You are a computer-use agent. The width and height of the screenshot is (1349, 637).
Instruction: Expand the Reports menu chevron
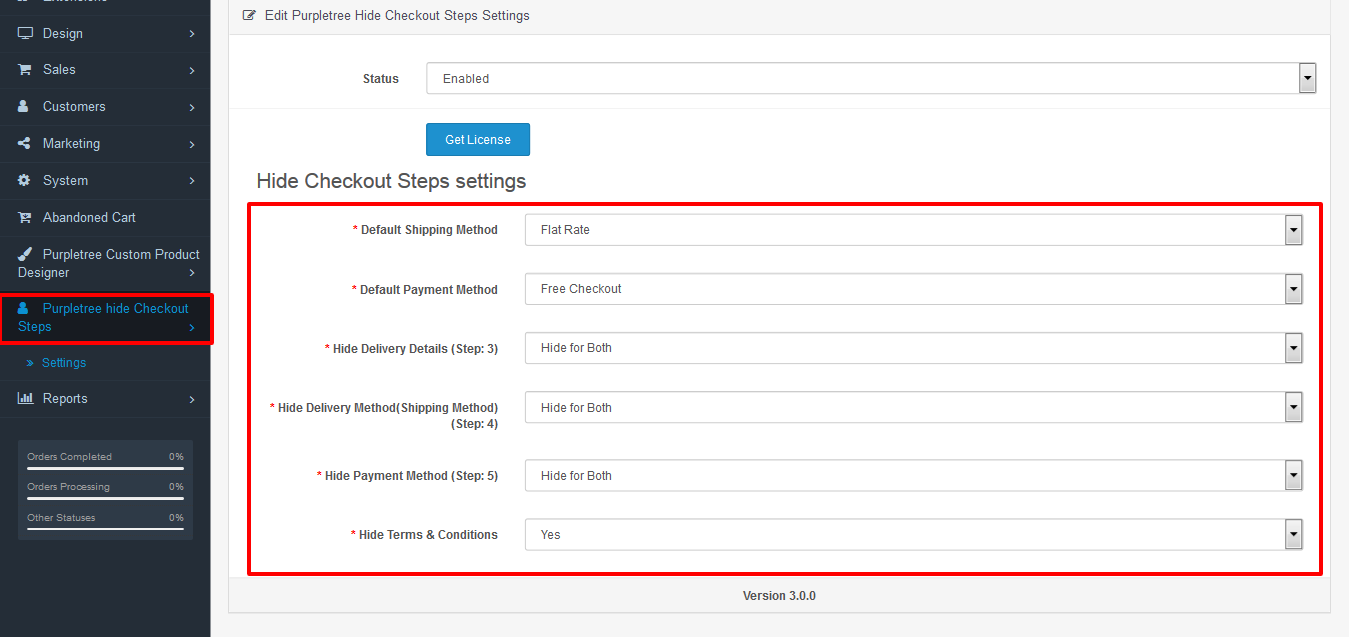pyautogui.click(x=191, y=399)
